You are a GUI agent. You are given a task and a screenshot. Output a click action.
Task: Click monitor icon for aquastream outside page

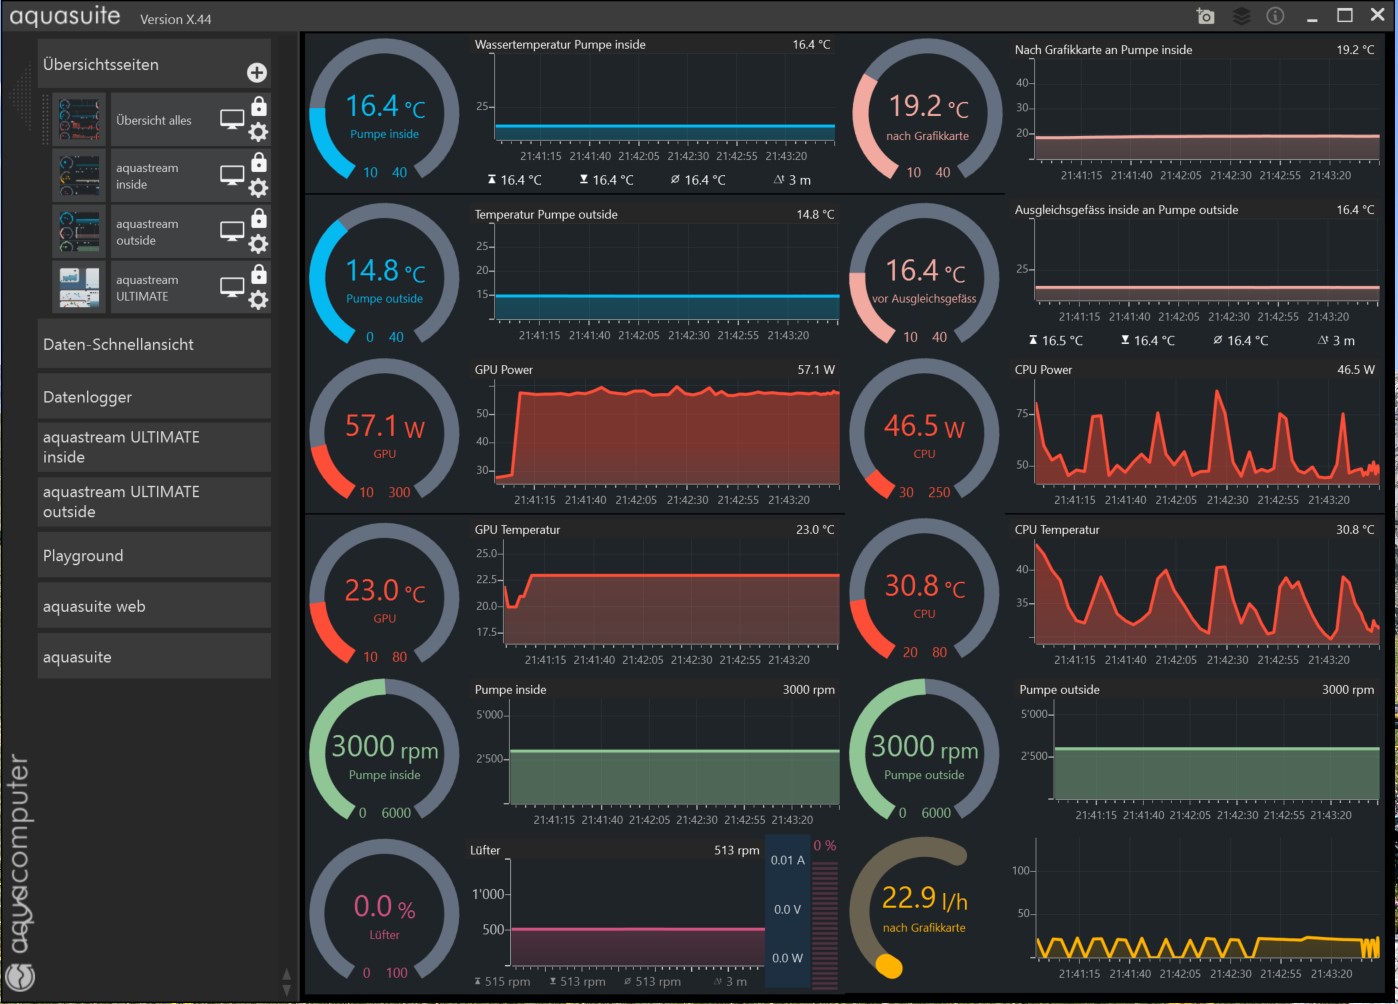(232, 232)
